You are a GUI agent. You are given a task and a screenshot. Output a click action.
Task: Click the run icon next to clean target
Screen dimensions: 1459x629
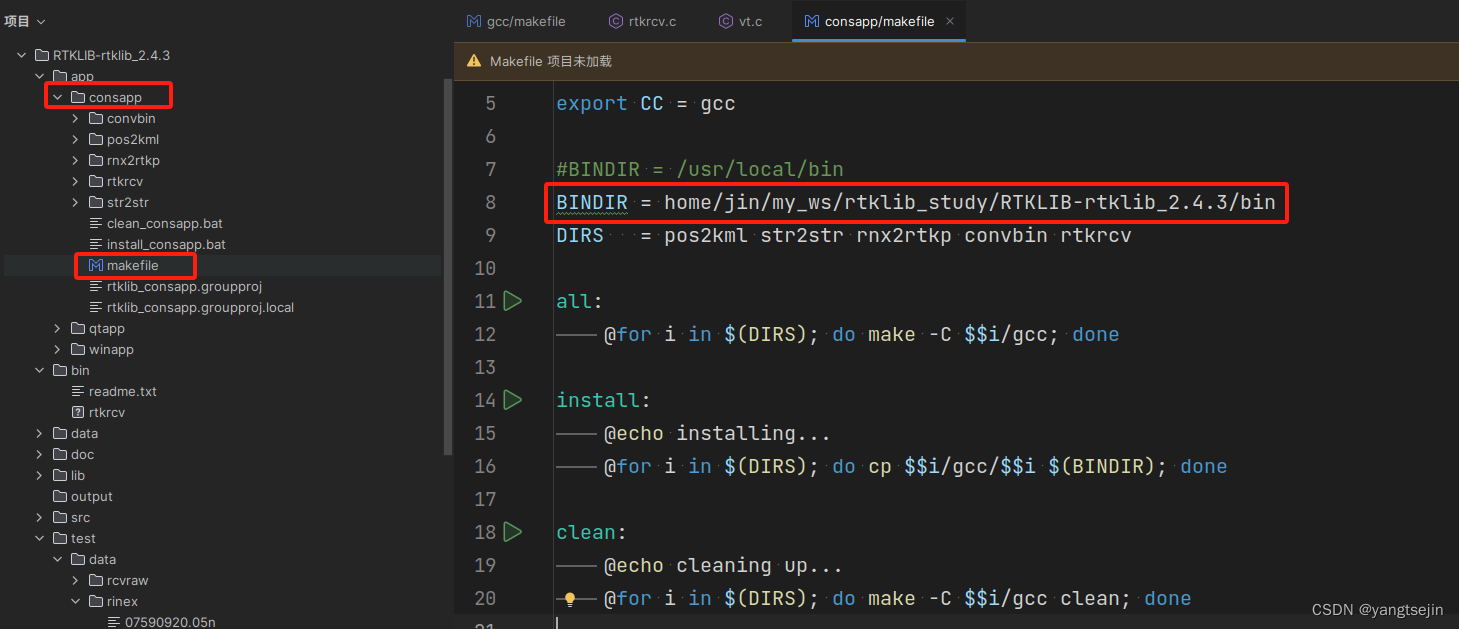coord(513,531)
